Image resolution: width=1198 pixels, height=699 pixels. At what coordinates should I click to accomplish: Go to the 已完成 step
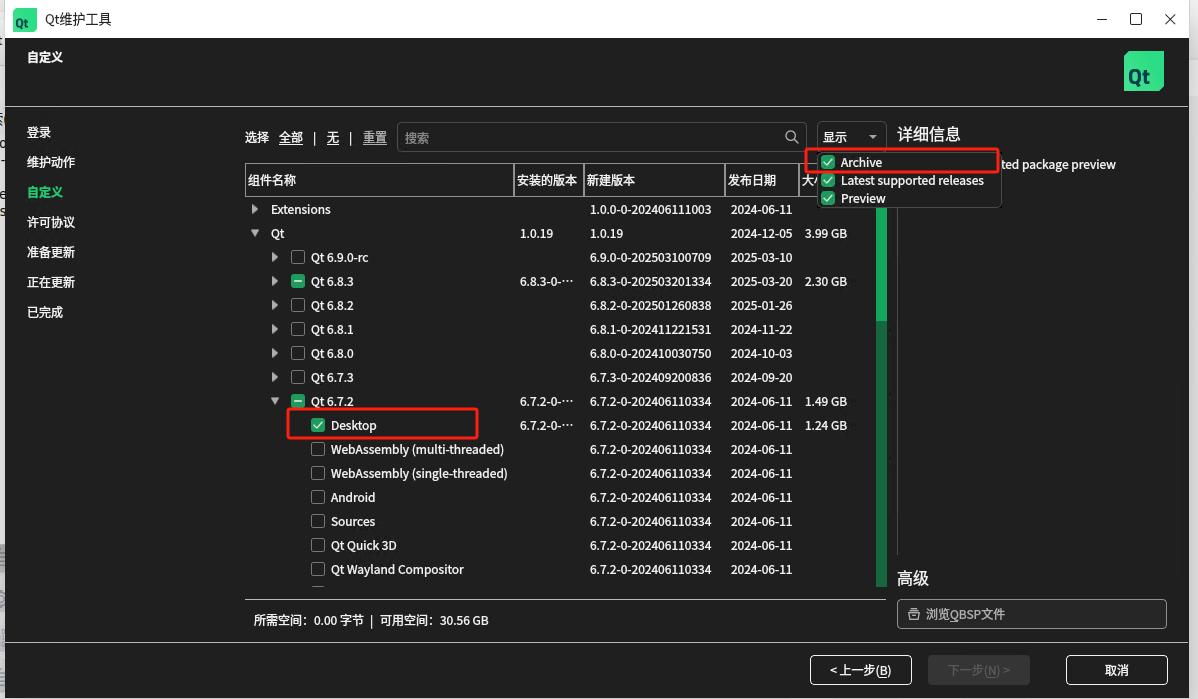(x=45, y=312)
